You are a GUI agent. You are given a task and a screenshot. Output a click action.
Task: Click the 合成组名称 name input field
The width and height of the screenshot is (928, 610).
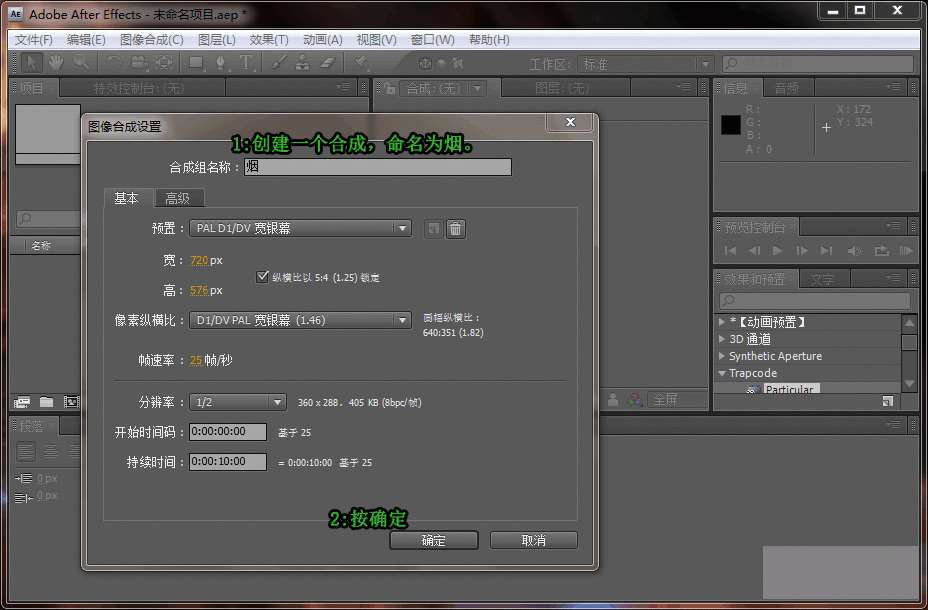tap(378, 167)
